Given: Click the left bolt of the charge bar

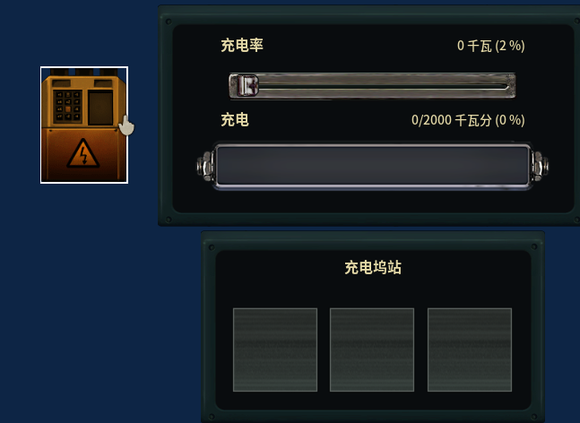Looking at the screenshot, I should (x=205, y=166).
